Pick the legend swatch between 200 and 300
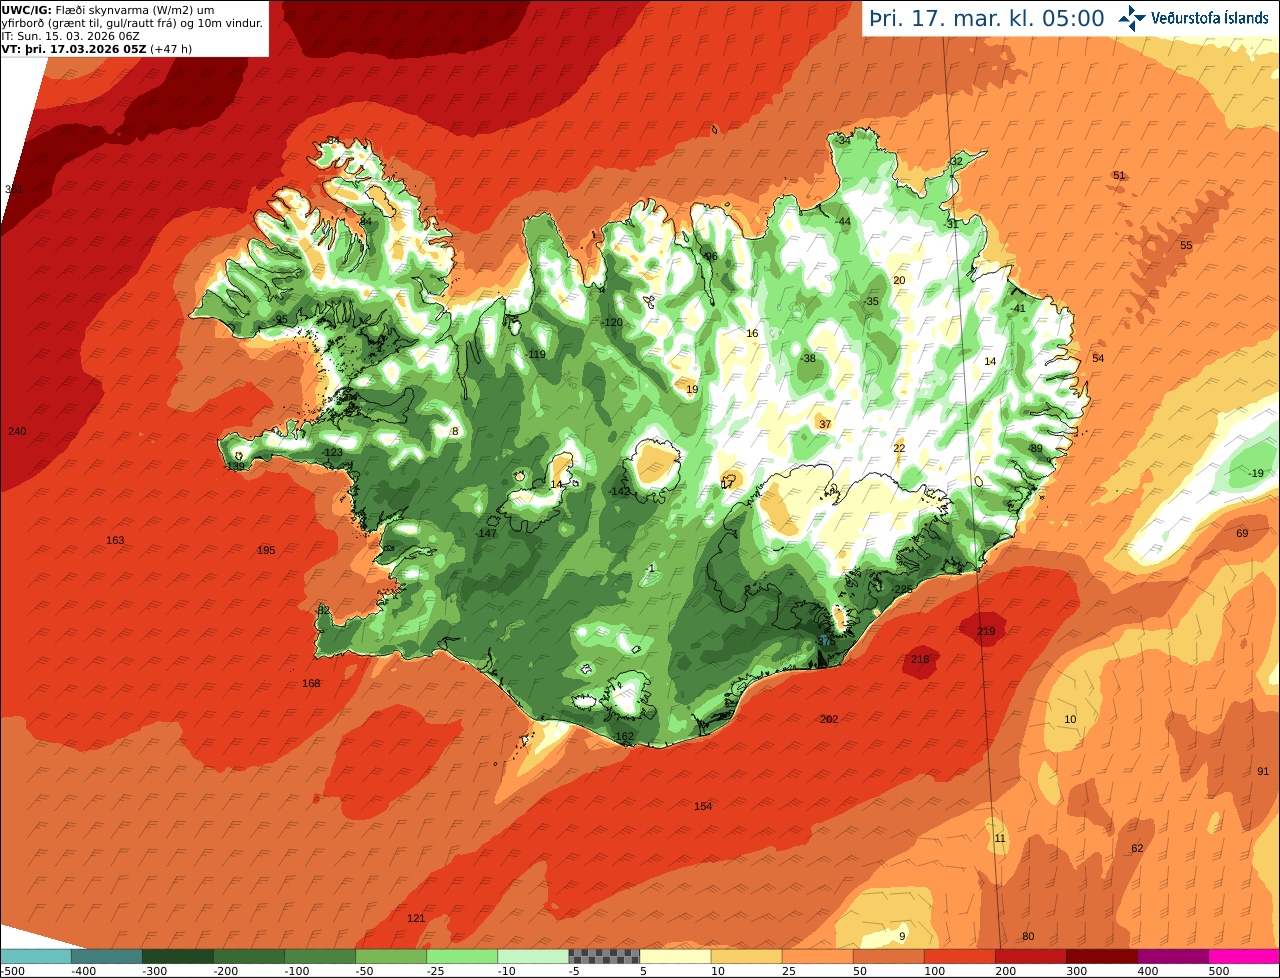This screenshot has width=1280, height=978. click(1030, 956)
